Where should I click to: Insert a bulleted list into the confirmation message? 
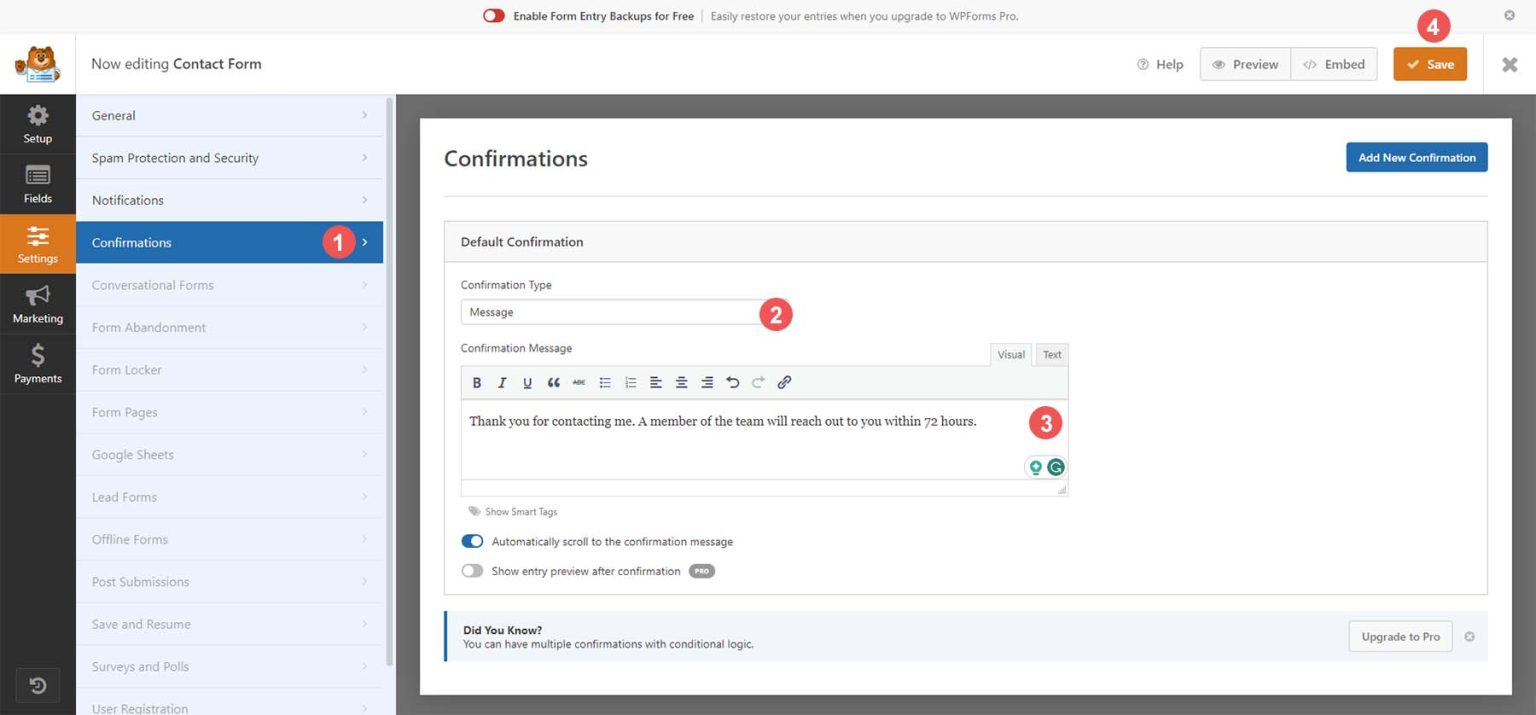coord(605,382)
